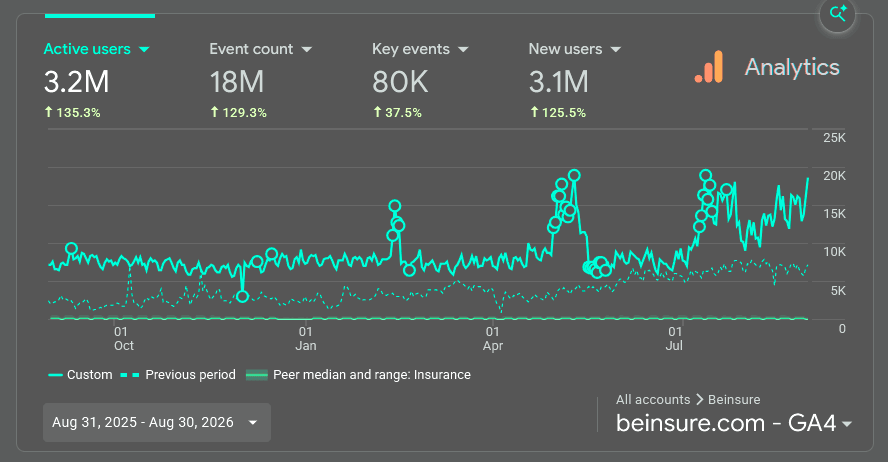Open the date range Aug 31, 2025 dropdown

coord(157,422)
